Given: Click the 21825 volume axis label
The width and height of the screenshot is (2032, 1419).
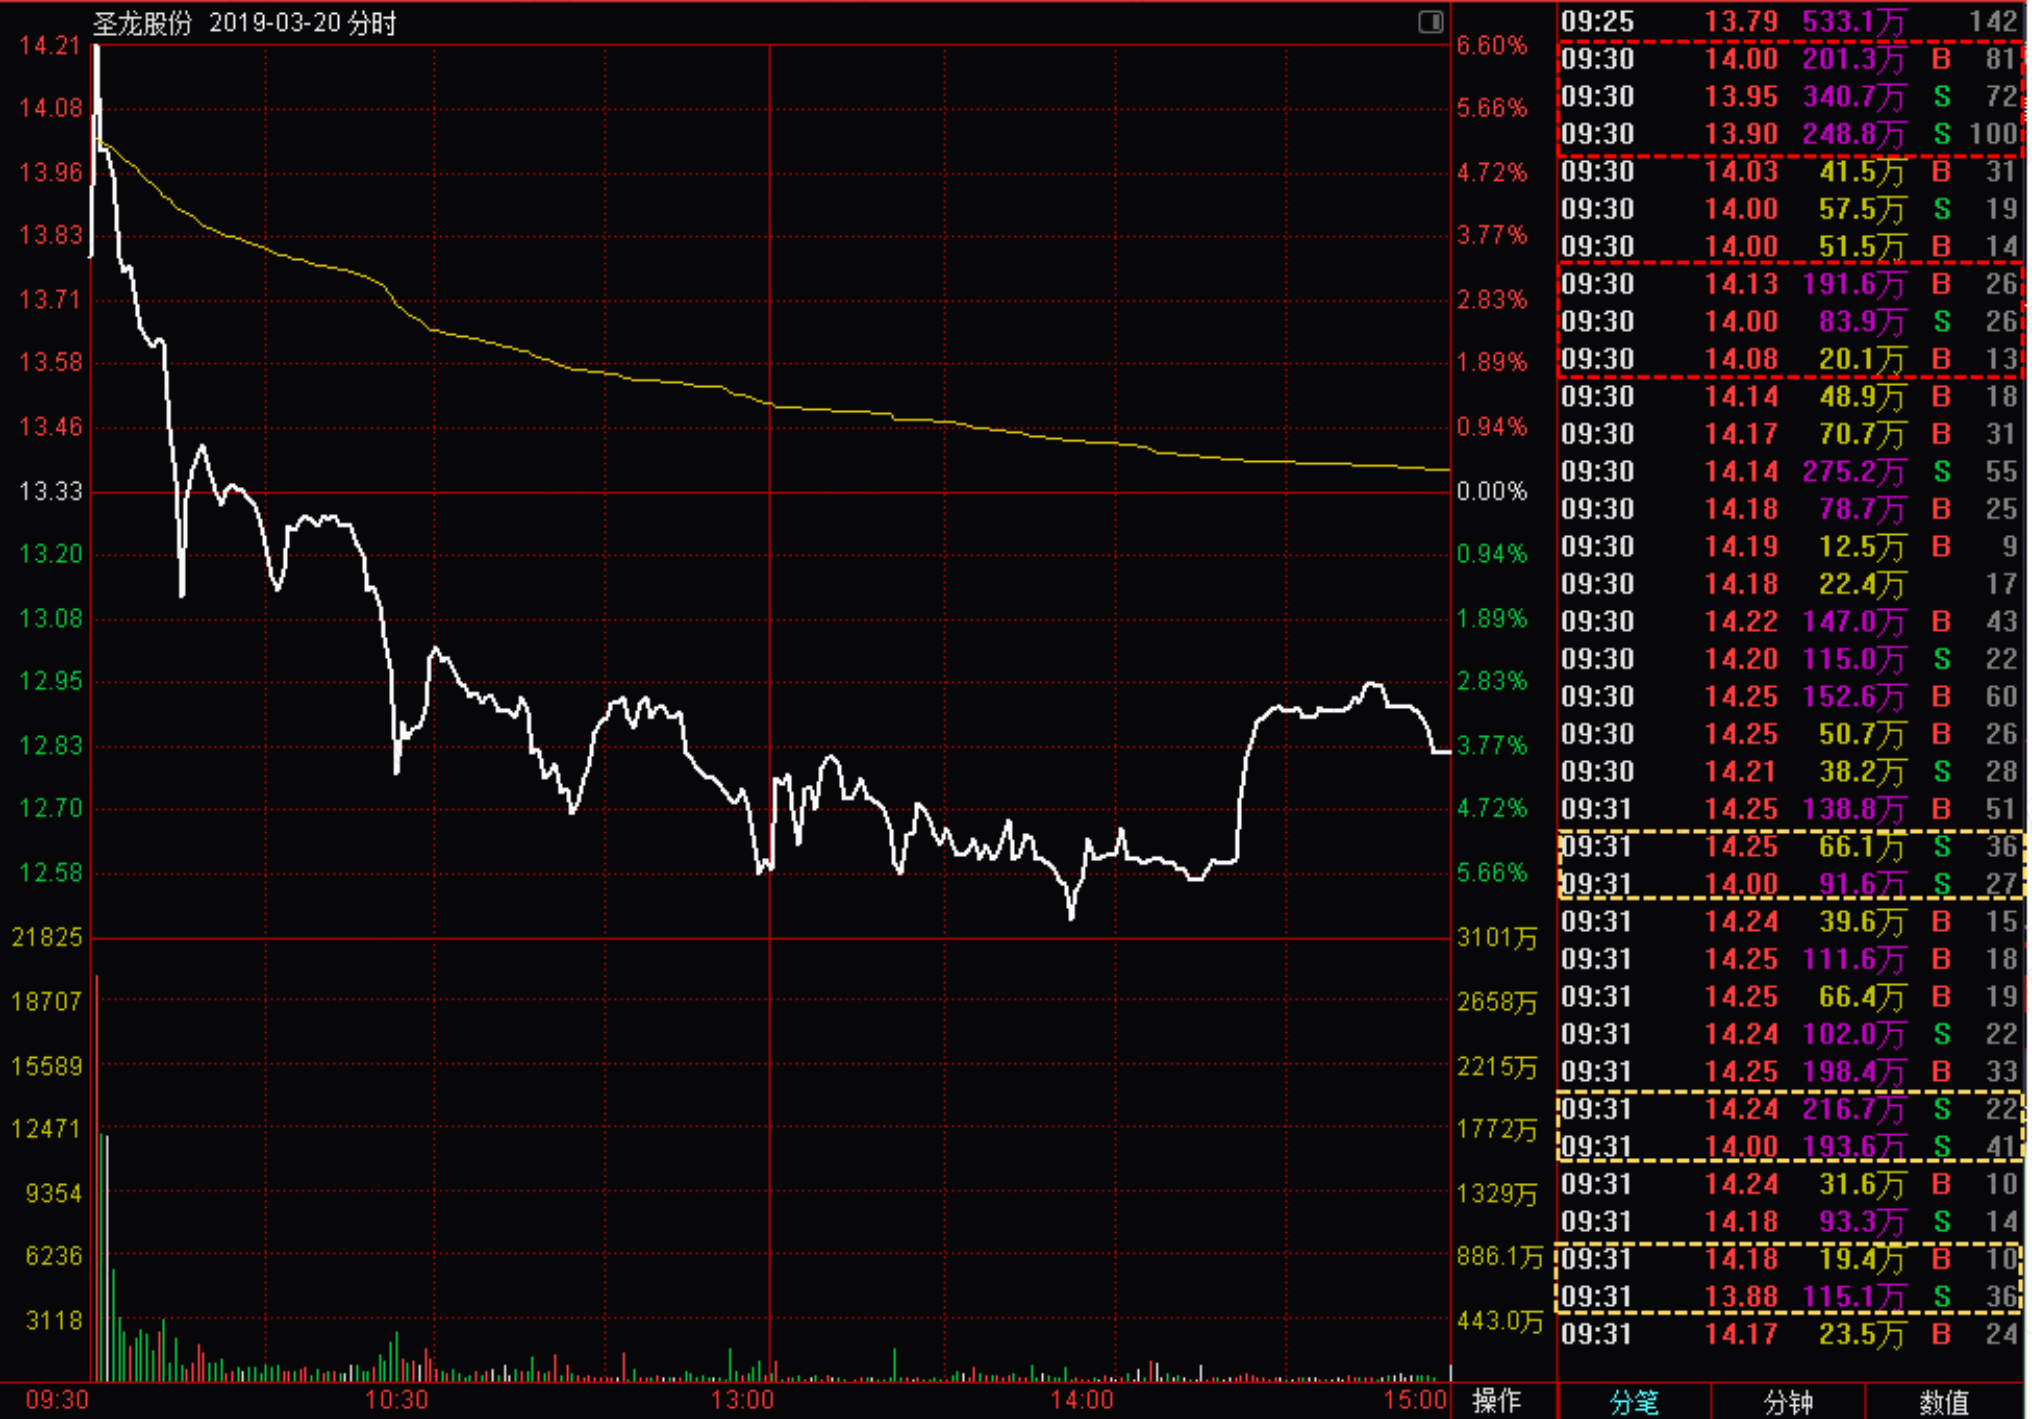Looking at the screenshot, I should 46,937.
